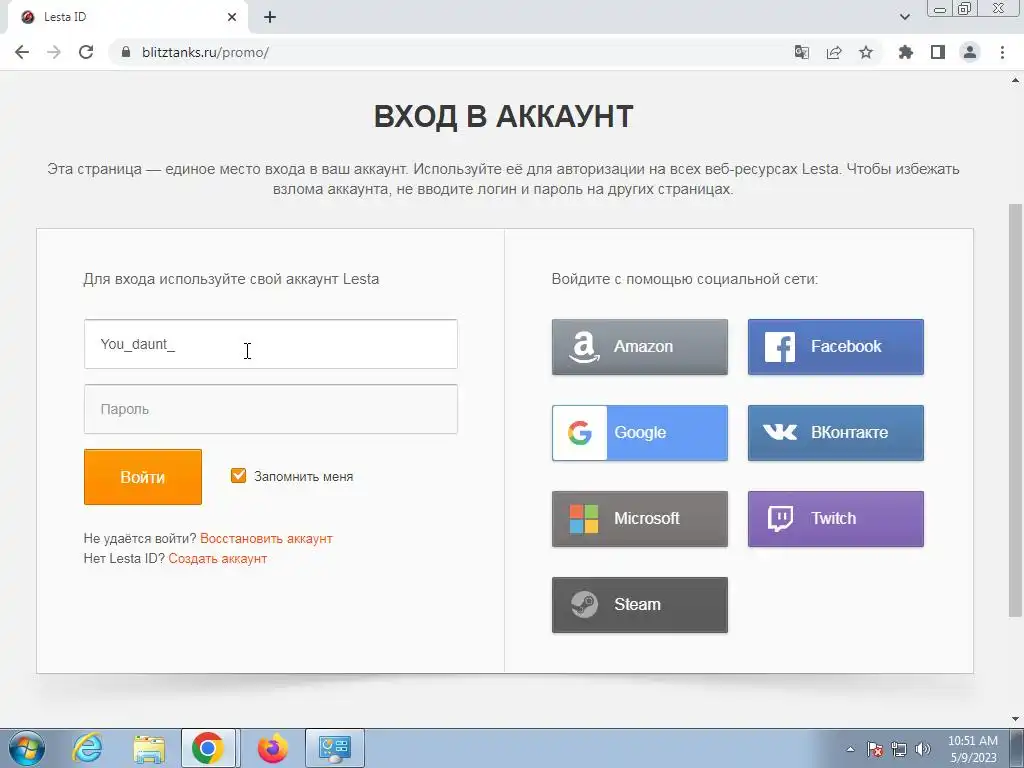This screenshot has height=768, width=1024.
Task: Click the orange Войти button
Action: point(142,477)
